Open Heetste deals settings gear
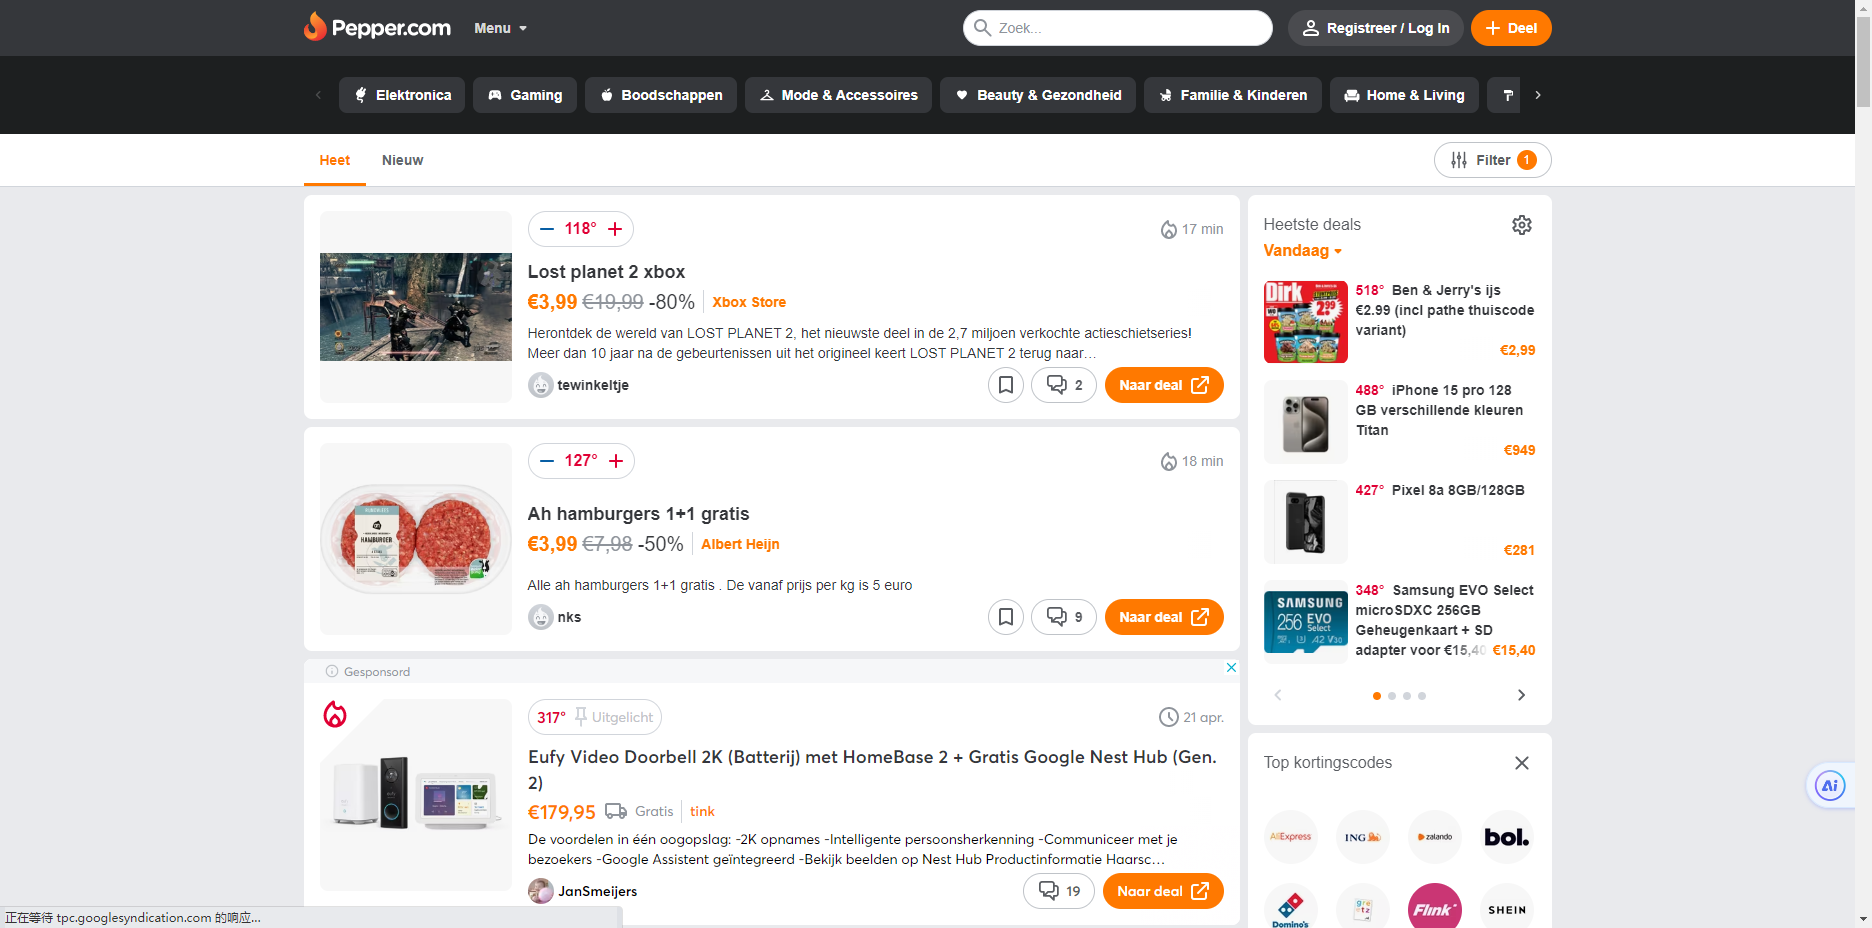 [x=1521, y=225]
